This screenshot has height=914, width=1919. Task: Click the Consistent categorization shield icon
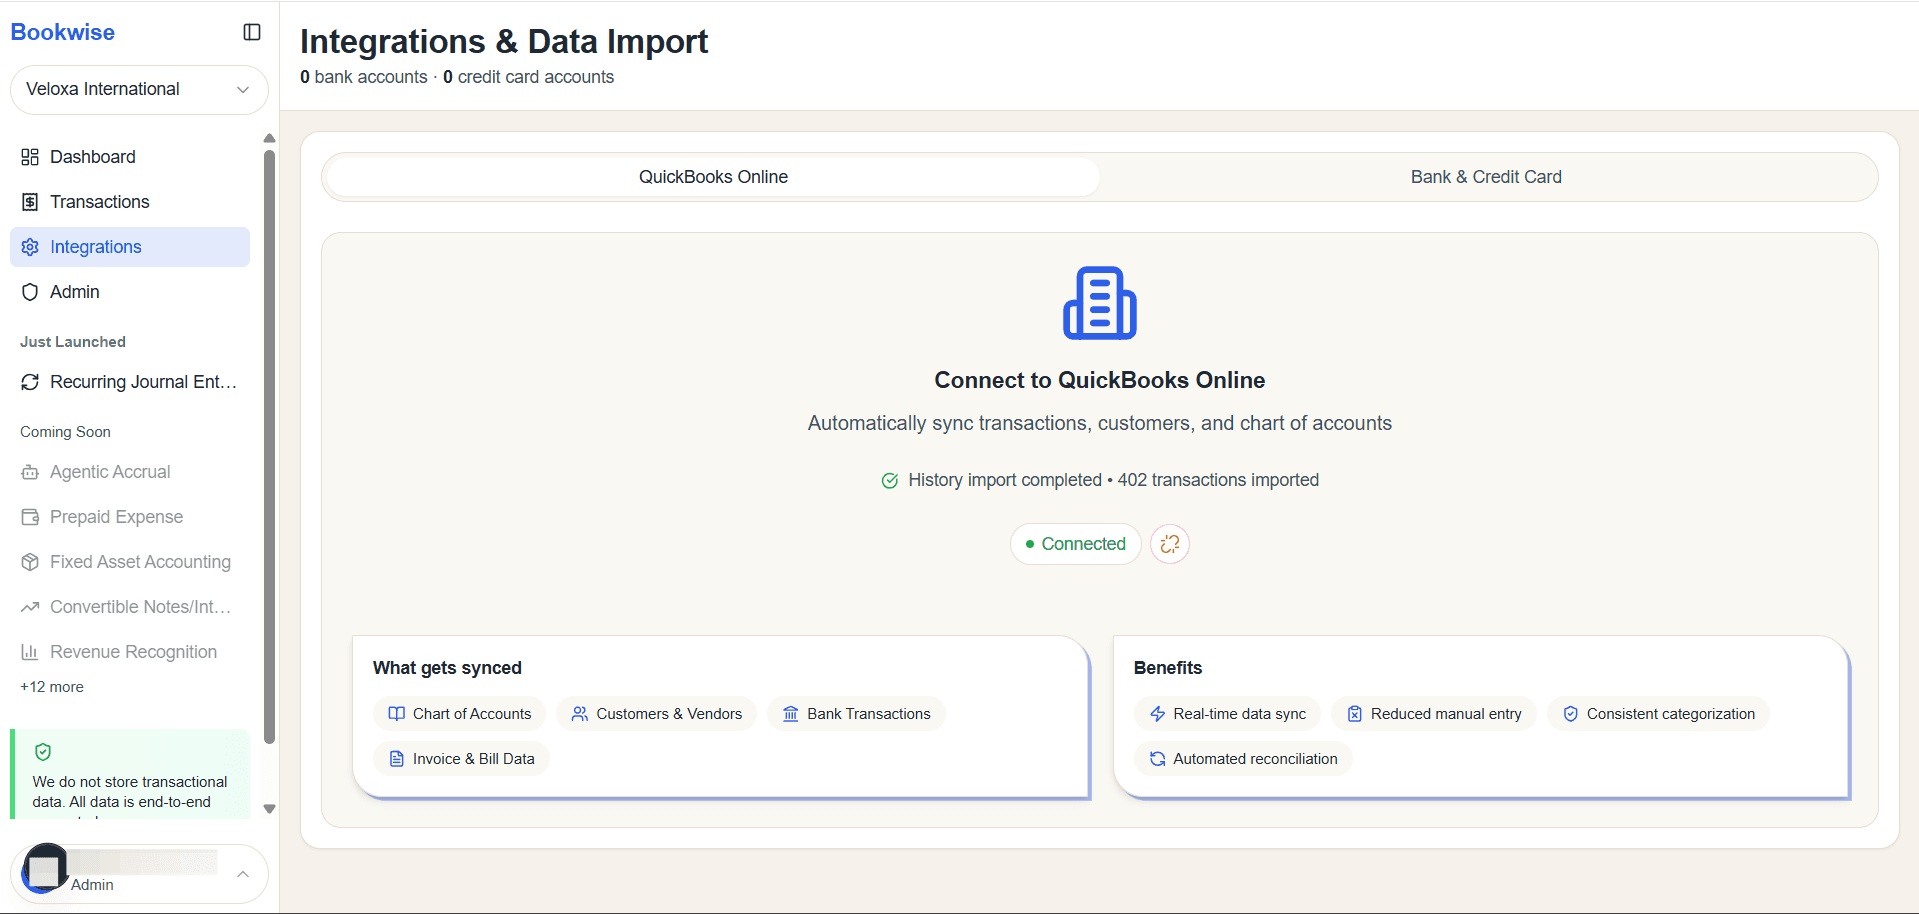[1571, 714]
